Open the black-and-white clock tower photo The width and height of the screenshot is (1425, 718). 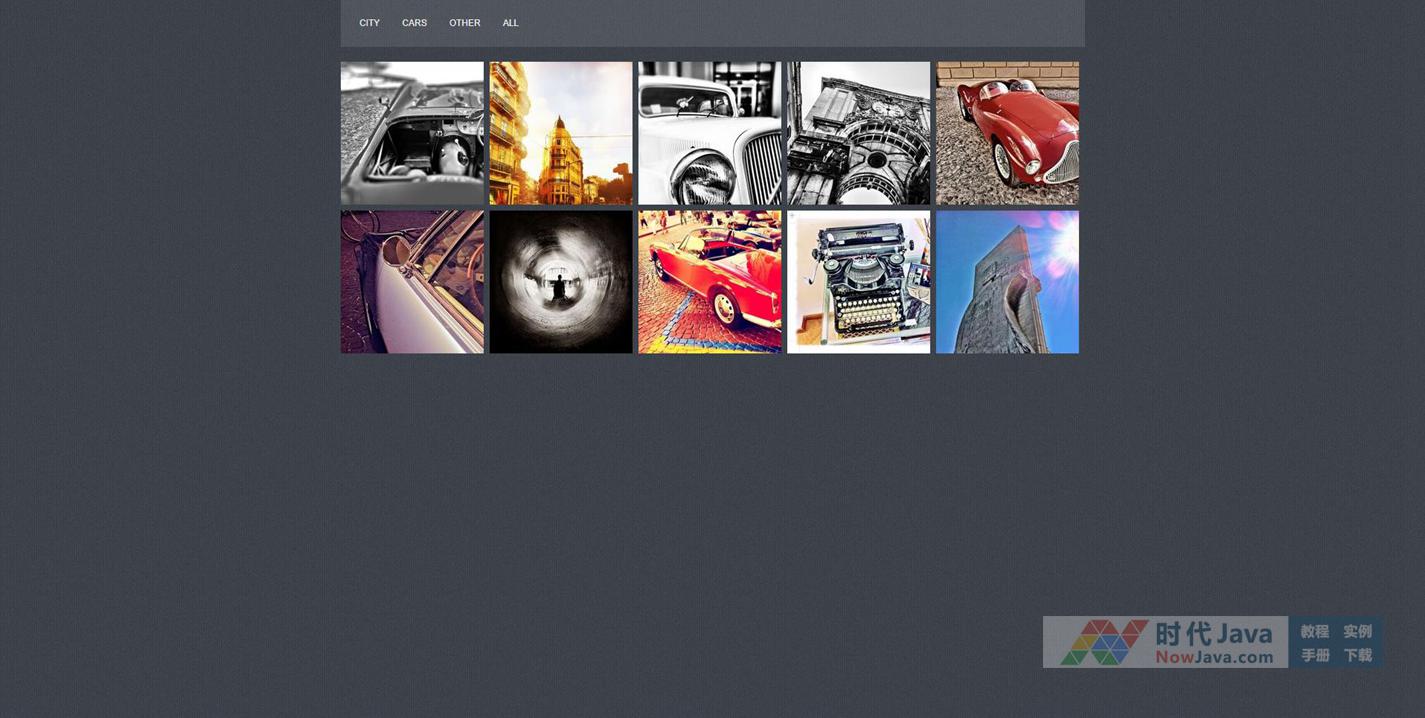point(858,133)
